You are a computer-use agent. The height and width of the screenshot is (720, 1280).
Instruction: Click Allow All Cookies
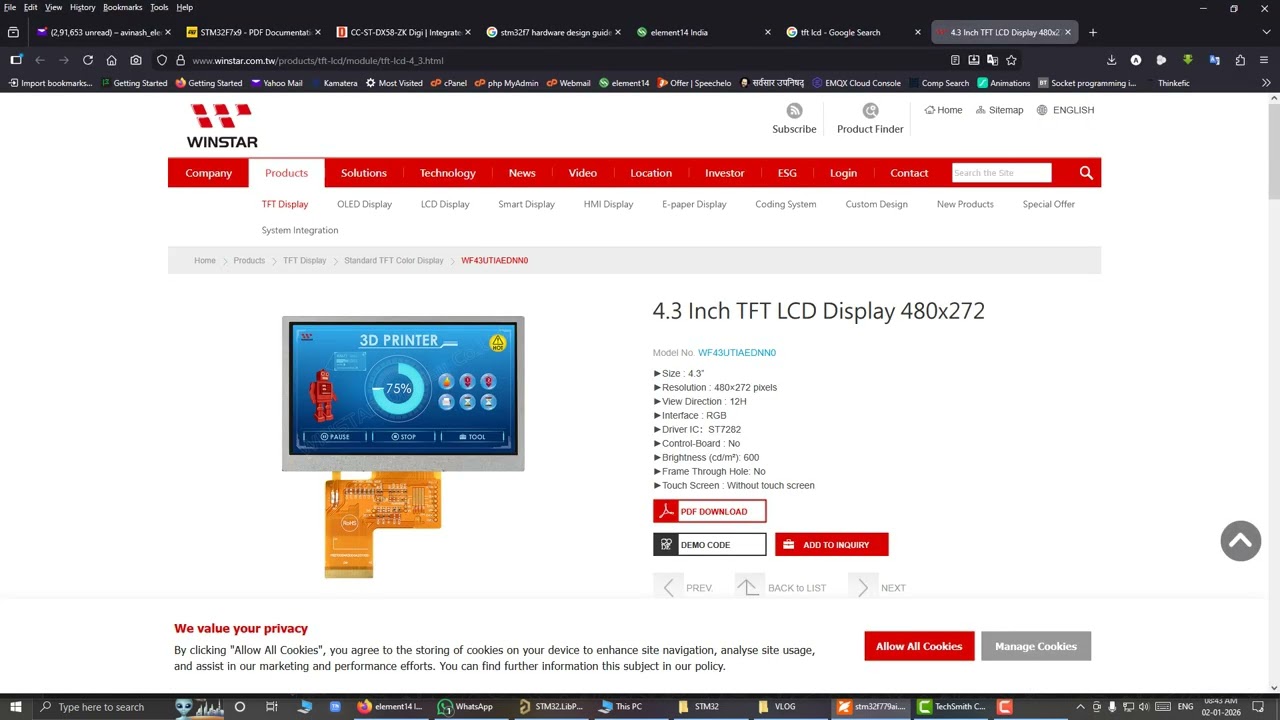pos(919,646)
